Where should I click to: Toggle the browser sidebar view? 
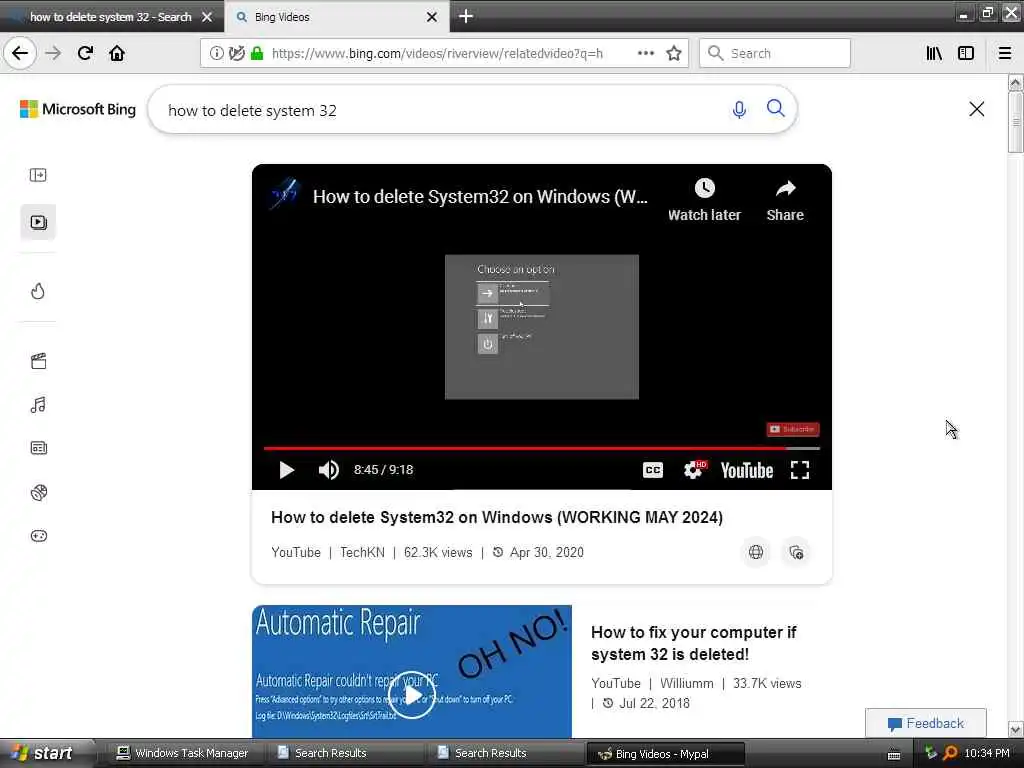point(966,53)
